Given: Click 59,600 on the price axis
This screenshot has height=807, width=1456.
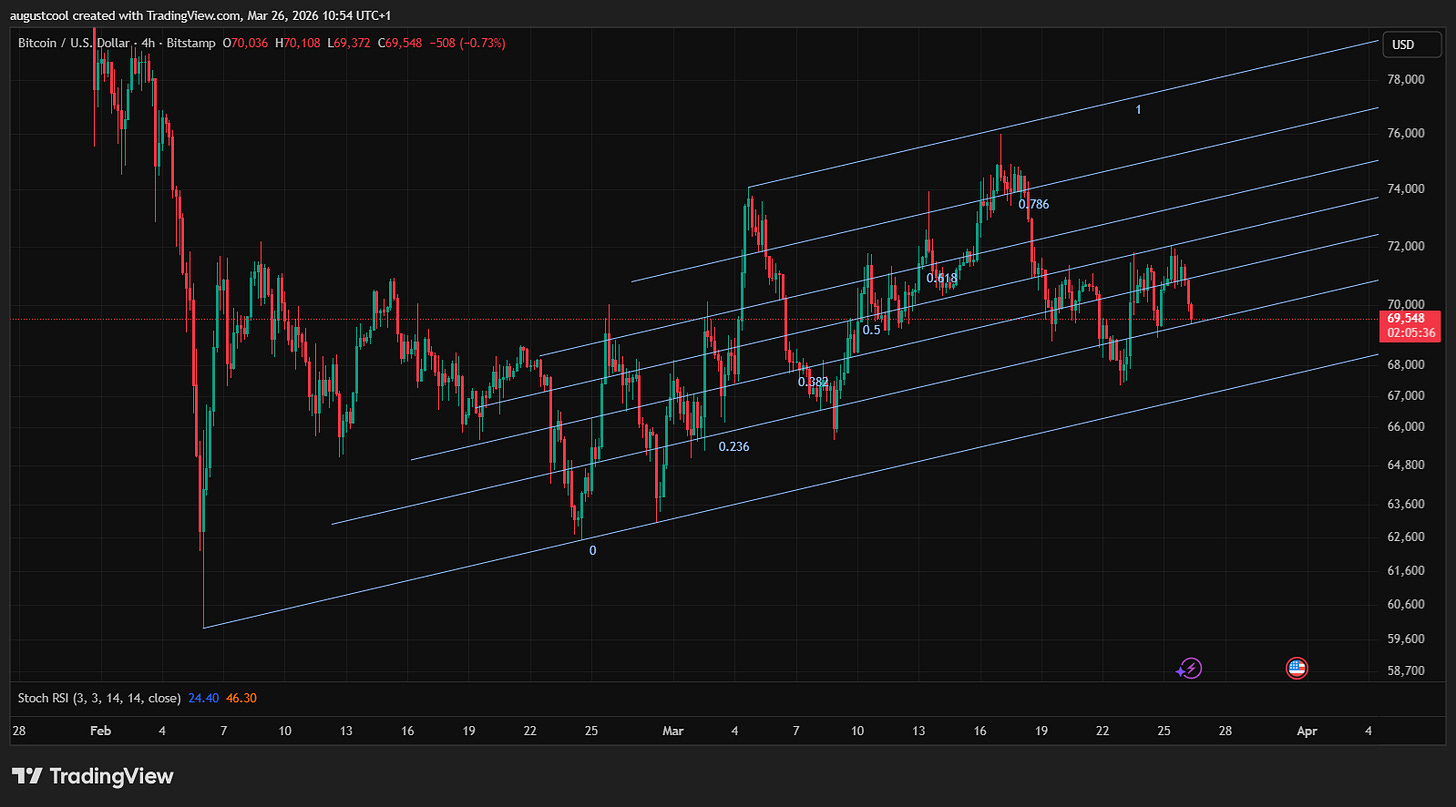Looking at the screenshot, I should click(1407, 639).
